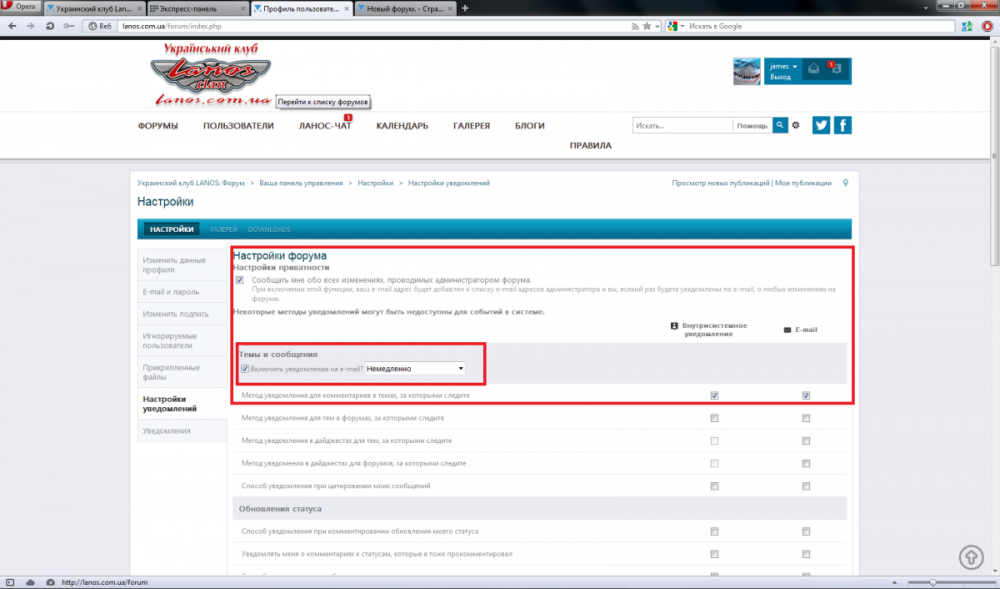Open advanced search gear icon
Image resolution: width=1000 pixels, height=589 pixels.
coord(796,126)
